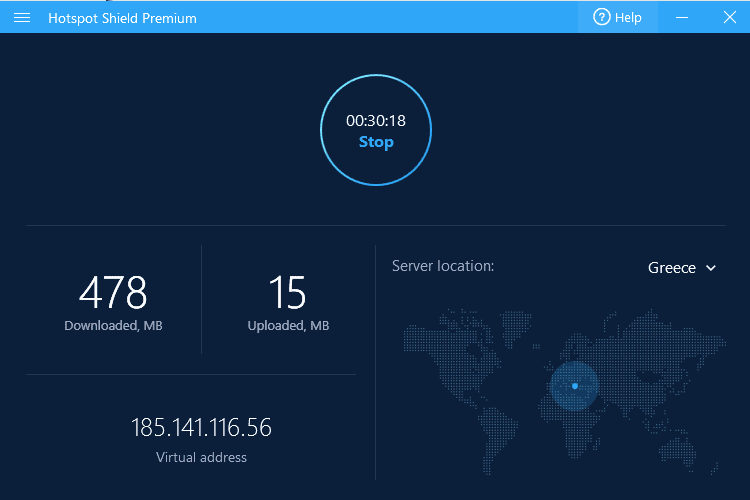Open the hamburger menu
750x500 pixels.
pos(22,18)
